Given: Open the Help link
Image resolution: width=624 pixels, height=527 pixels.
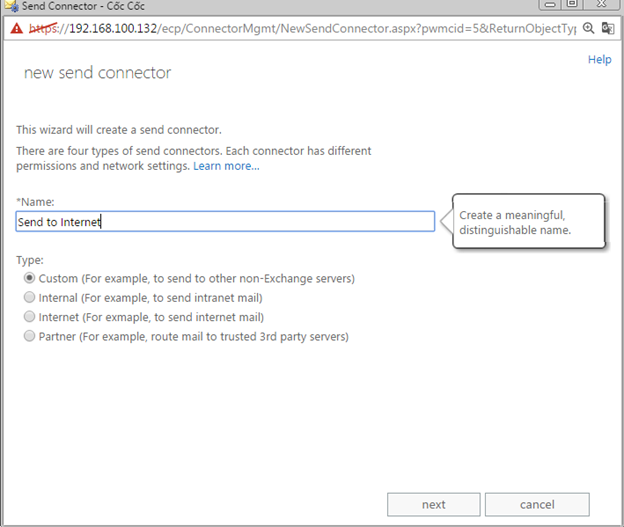Looking at the screenshot, I should (x=599, y=60).
